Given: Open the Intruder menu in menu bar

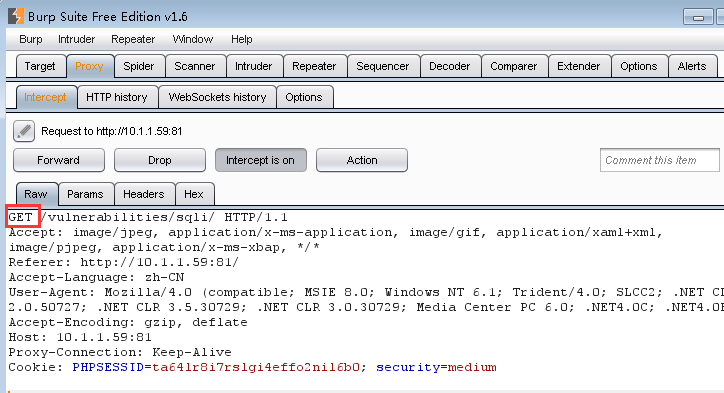Looking at the screenshot, I should pyautogui.click(x=77, y=39).
